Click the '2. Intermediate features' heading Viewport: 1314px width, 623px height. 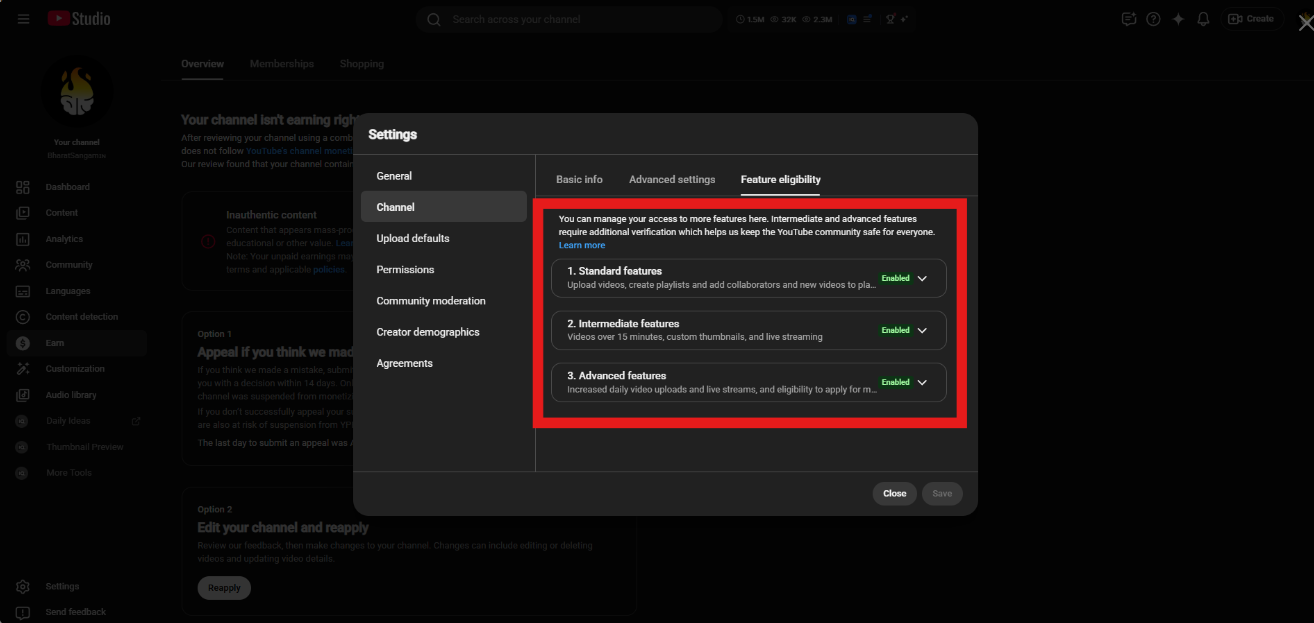pos(623,324)
